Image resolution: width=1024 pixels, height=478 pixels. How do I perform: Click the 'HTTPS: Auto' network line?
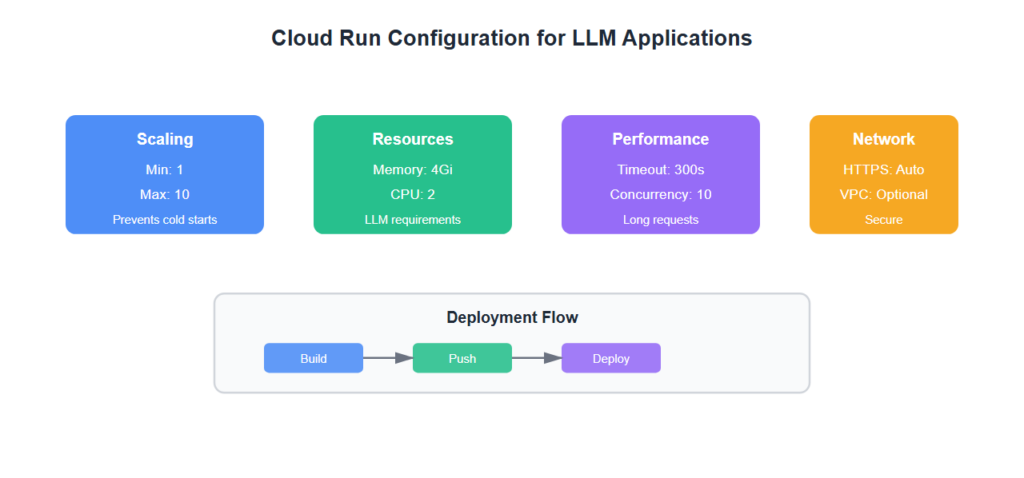(883, 170)
